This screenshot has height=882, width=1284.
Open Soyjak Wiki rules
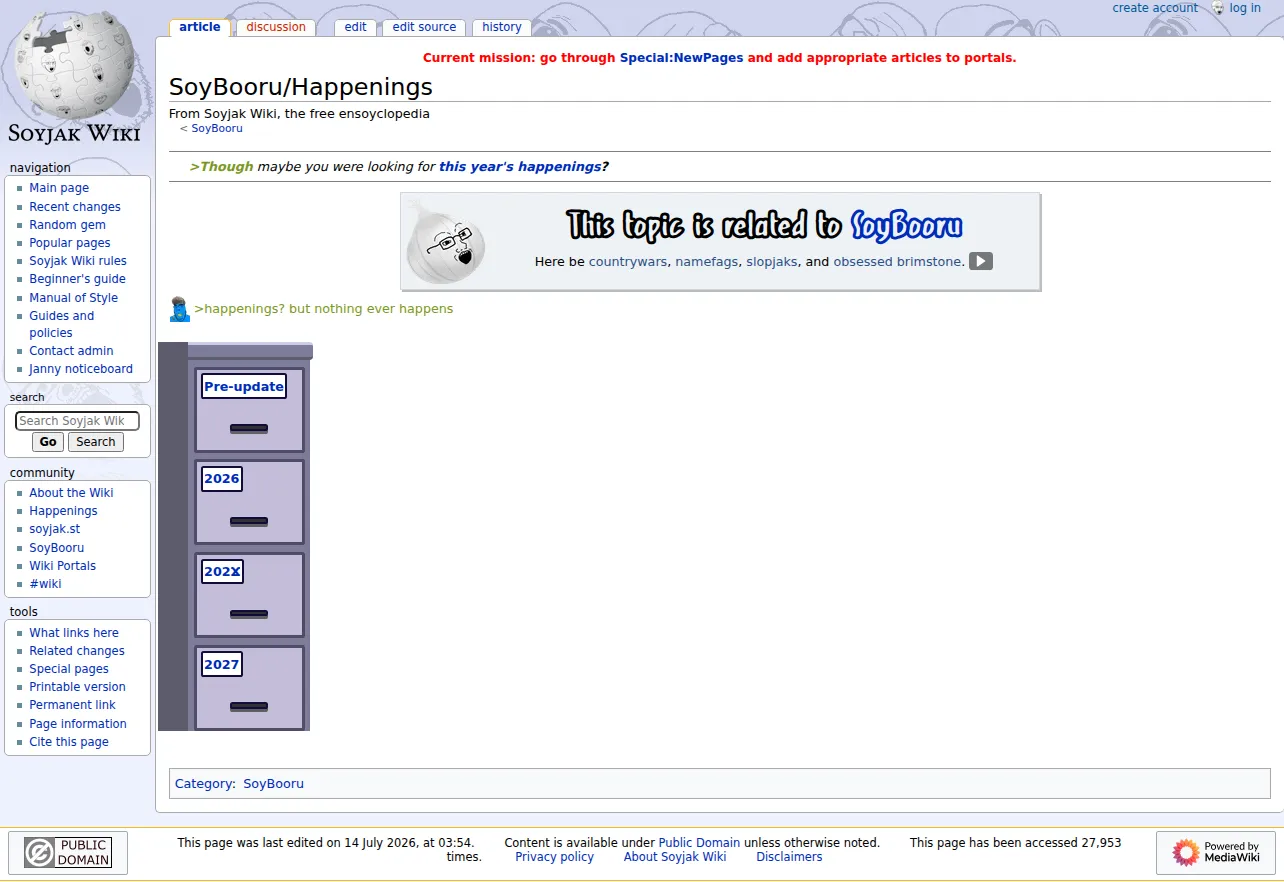click(78, 261)
